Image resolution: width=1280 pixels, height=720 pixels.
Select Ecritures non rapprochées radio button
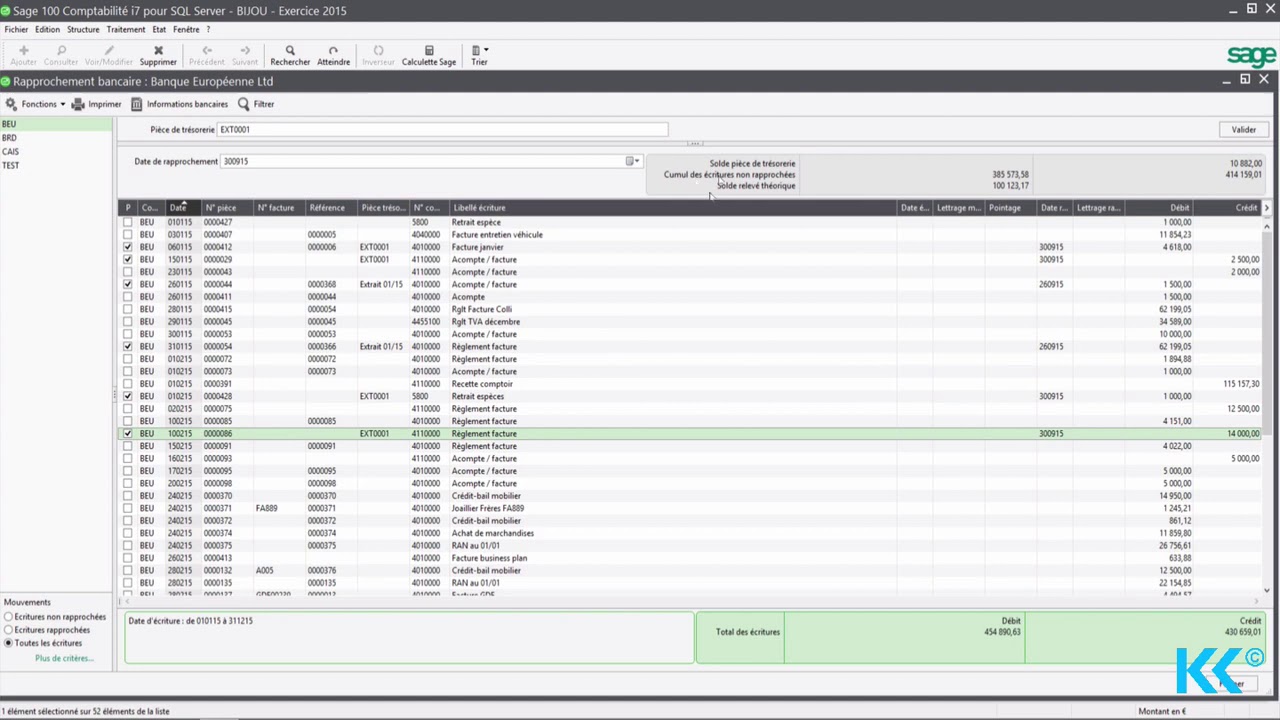[x=9, y=617]
